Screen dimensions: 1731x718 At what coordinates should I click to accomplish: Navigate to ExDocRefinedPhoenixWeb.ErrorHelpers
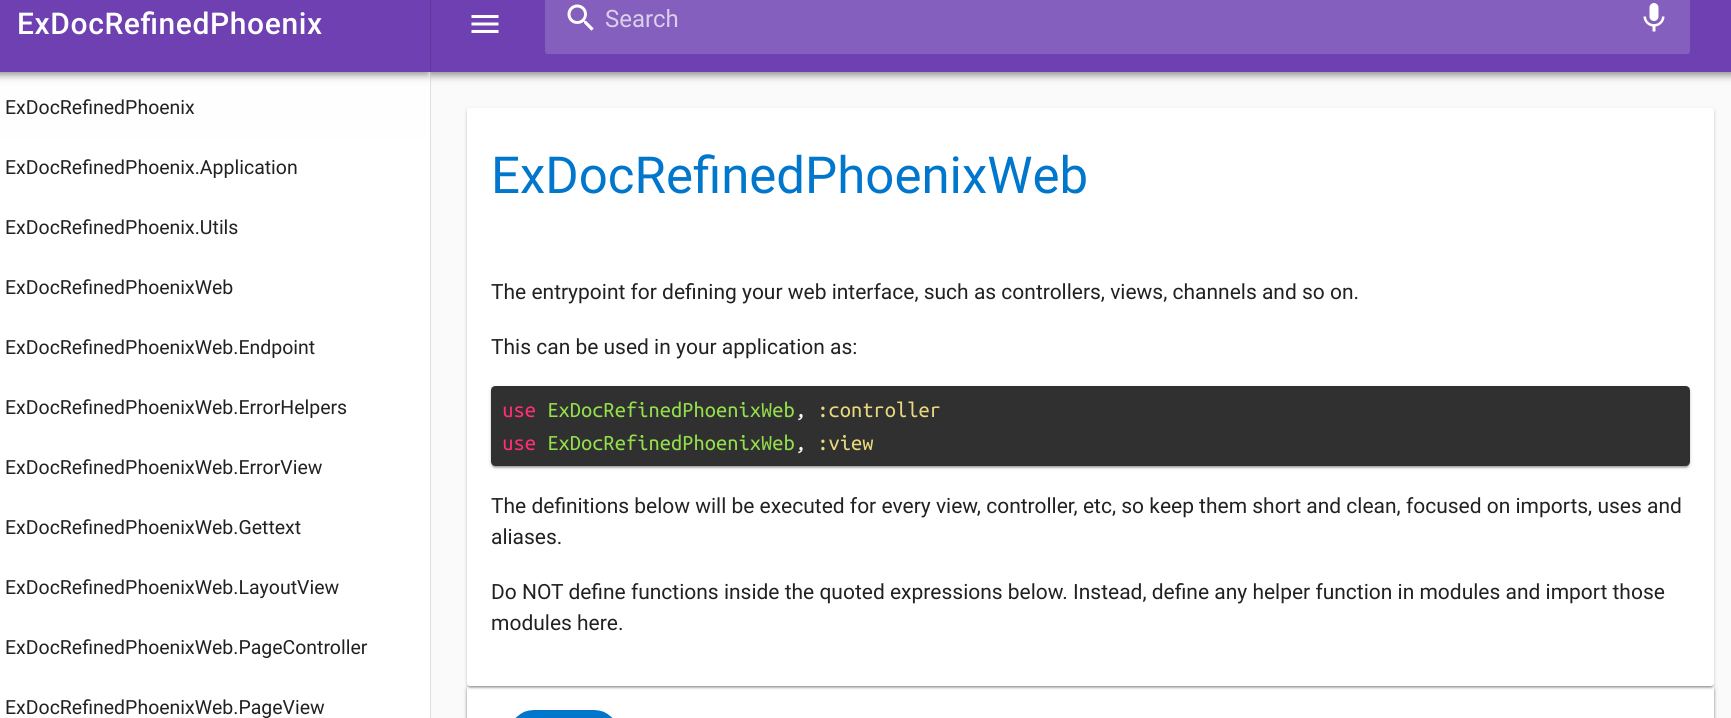tap(176, 407)
